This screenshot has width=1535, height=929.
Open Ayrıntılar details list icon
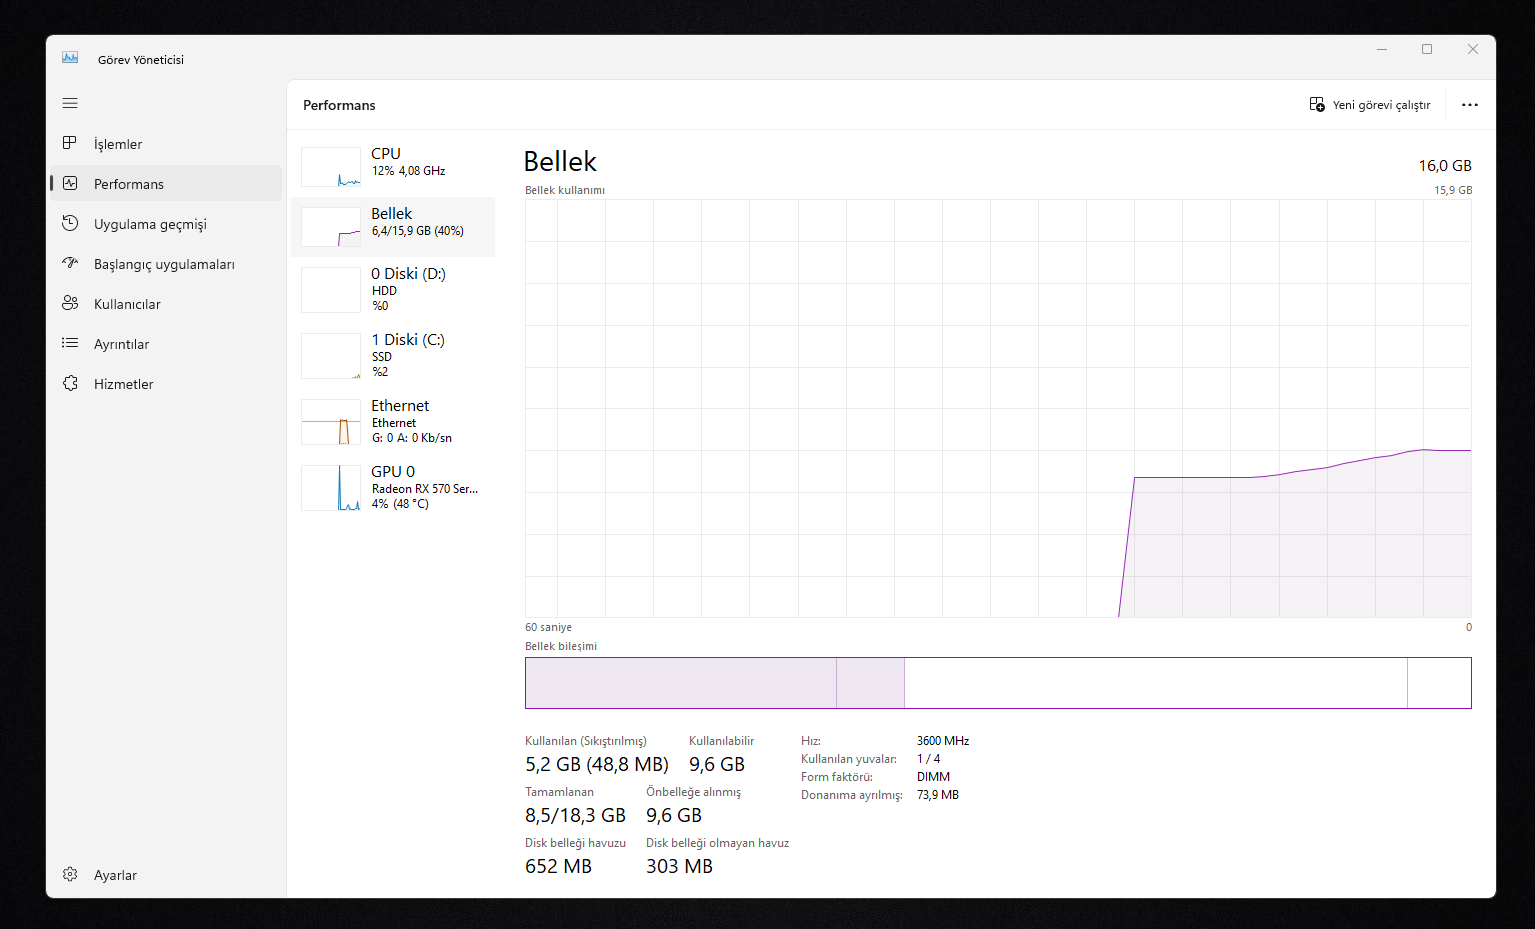coord(70,343)
